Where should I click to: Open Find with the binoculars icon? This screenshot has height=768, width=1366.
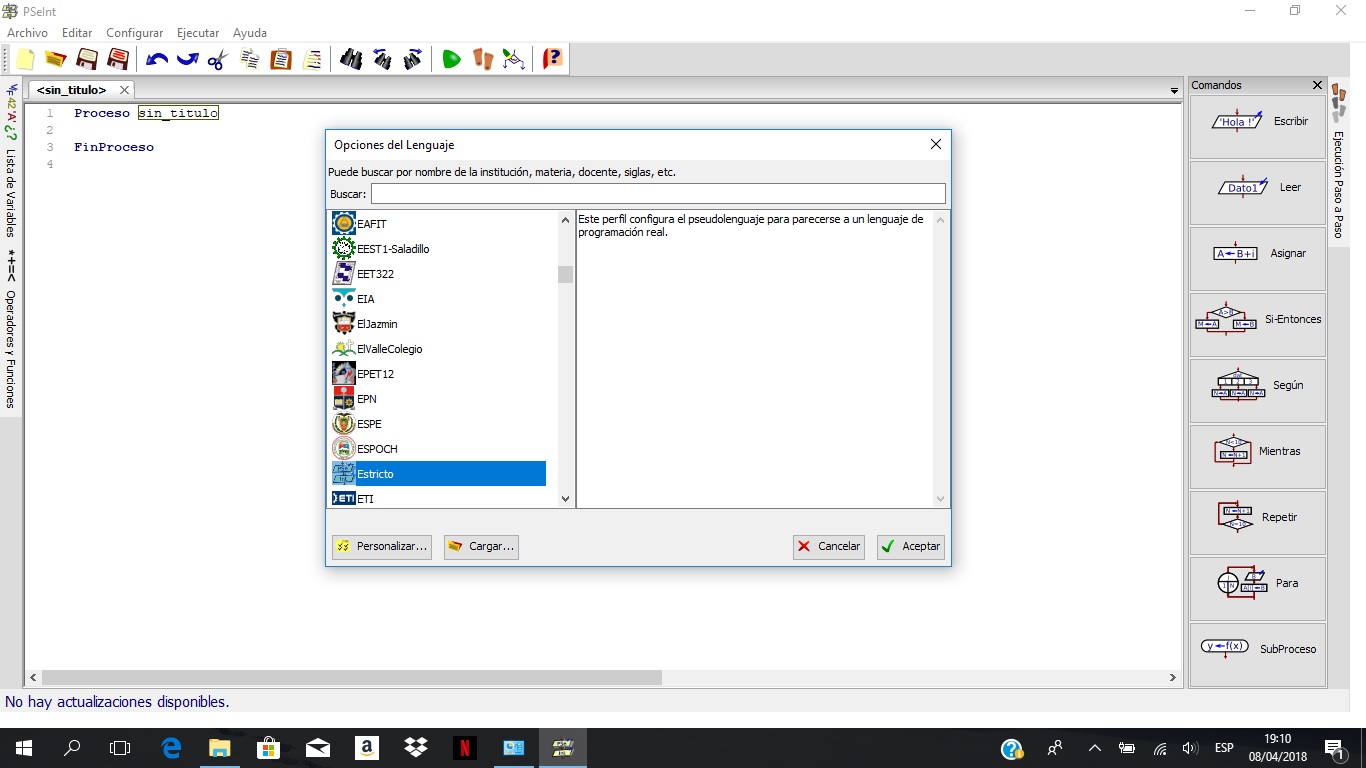(351, 59)
